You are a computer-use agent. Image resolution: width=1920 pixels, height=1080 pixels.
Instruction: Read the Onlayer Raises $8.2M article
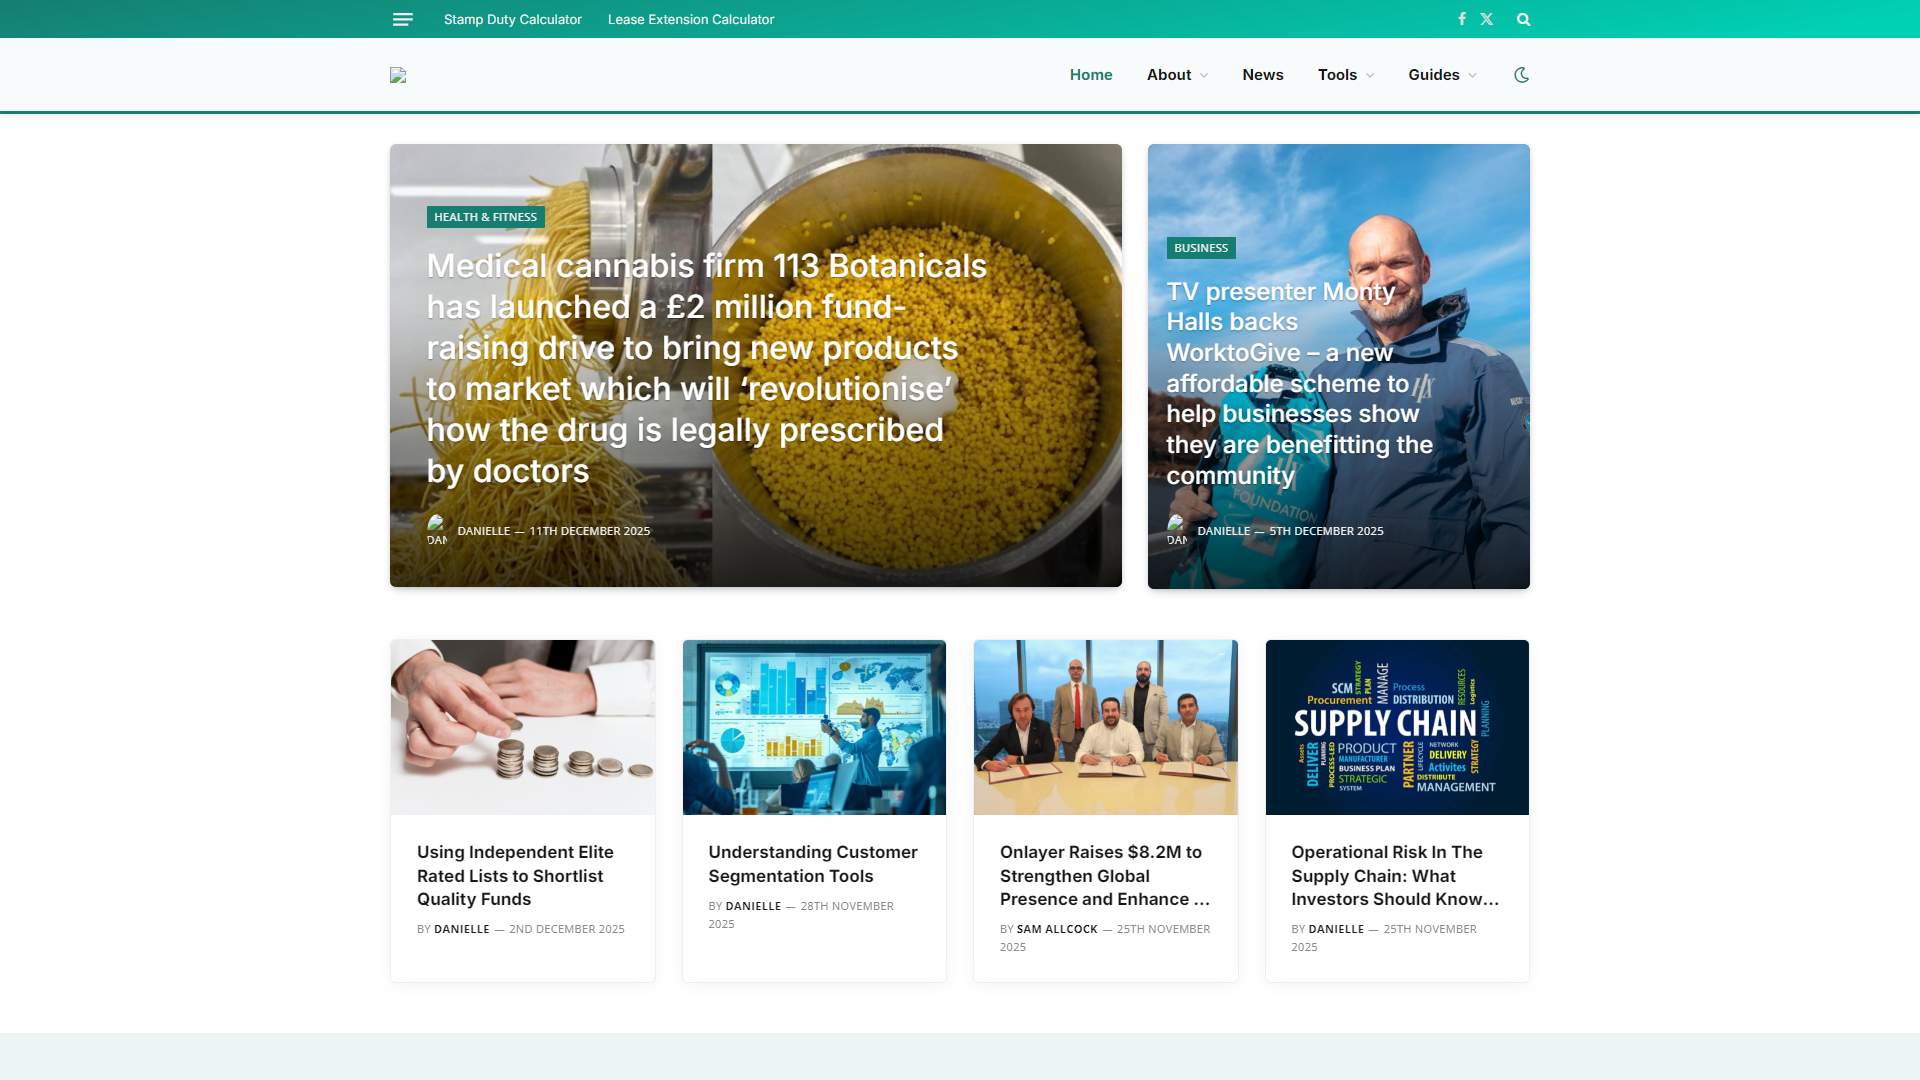[x=1100, y=875]
